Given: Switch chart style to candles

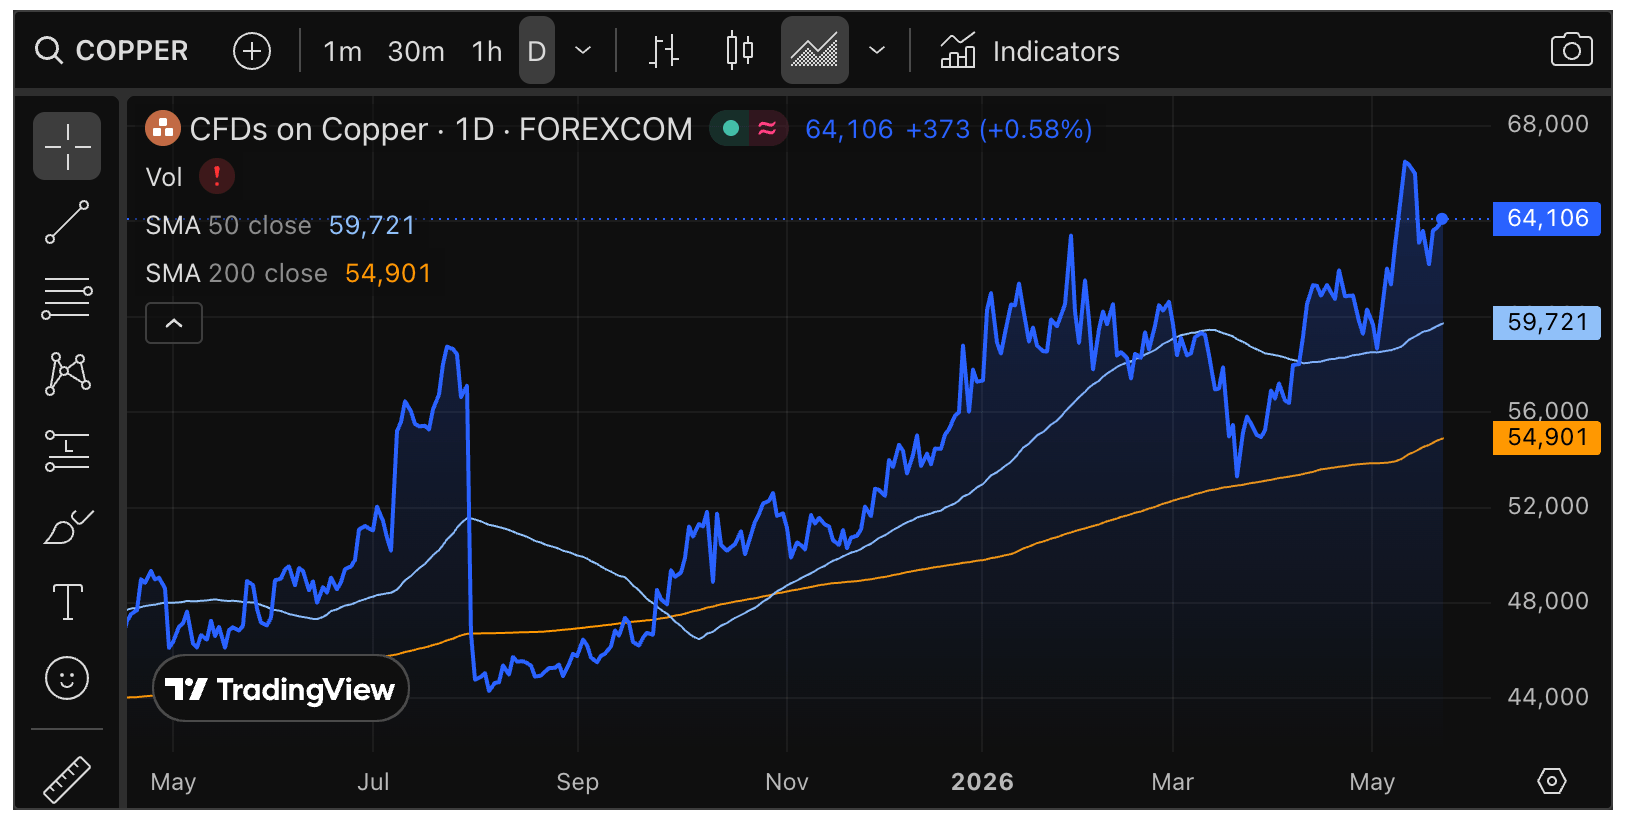Looking at the screenshot, I should coord(740,50).
